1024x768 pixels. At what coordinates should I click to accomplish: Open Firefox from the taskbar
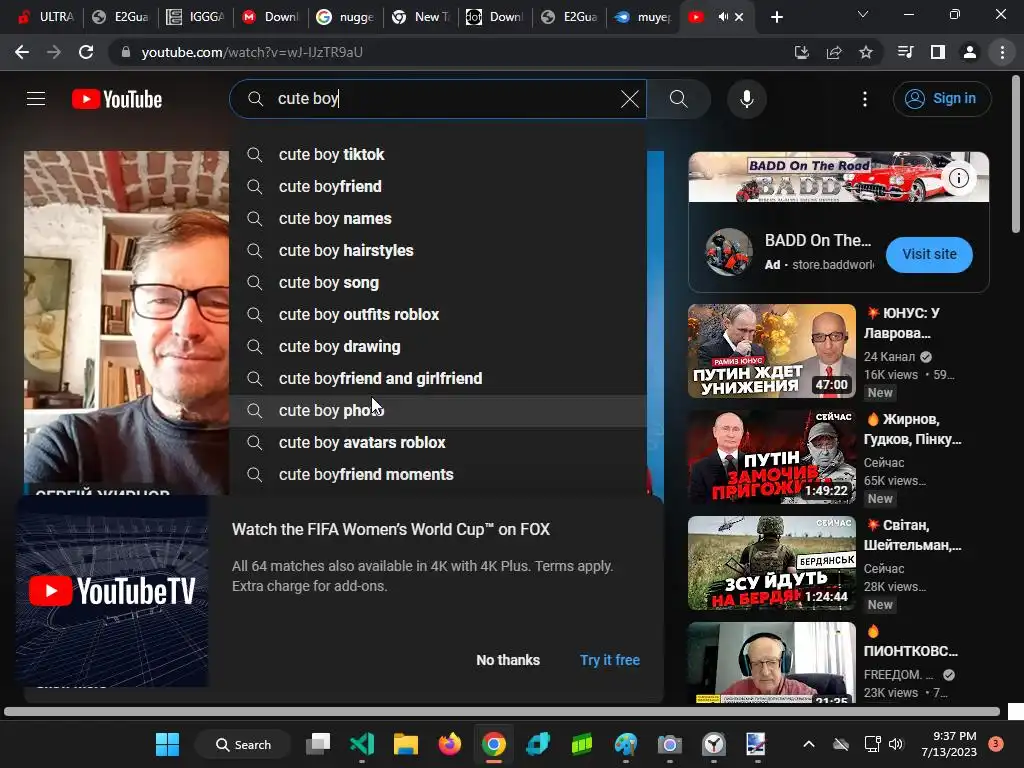[x=449, y=744]
